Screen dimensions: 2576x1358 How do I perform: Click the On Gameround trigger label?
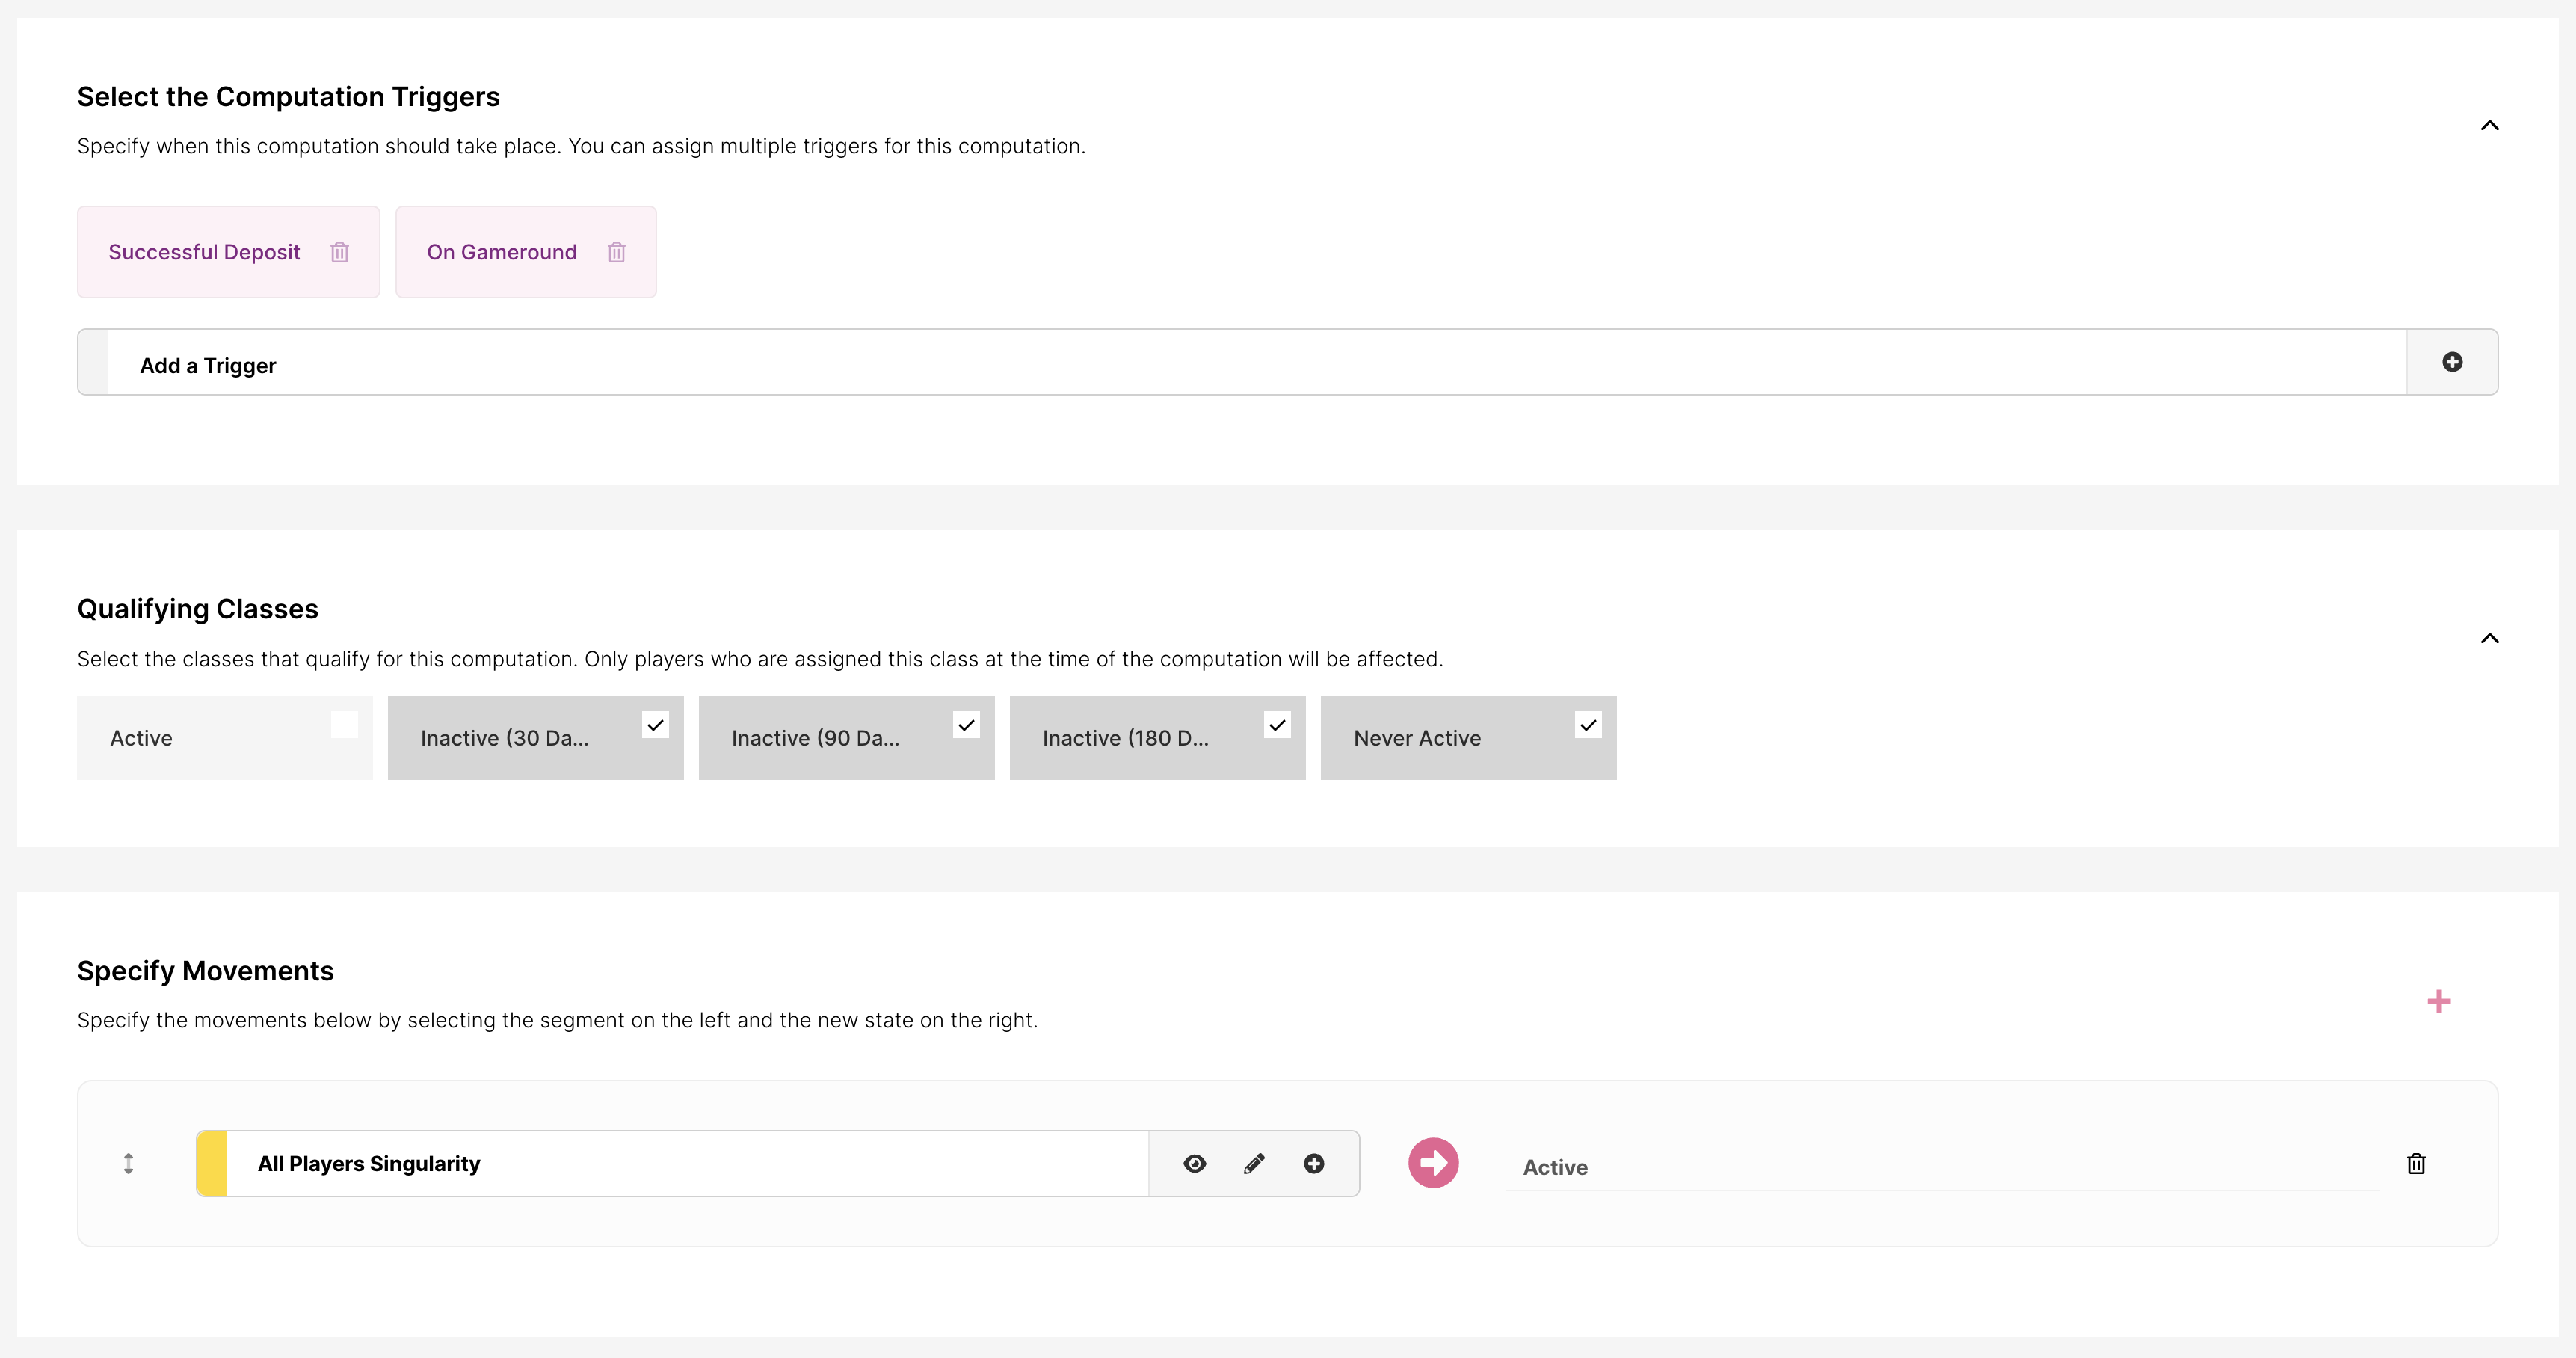pos(502,252)
